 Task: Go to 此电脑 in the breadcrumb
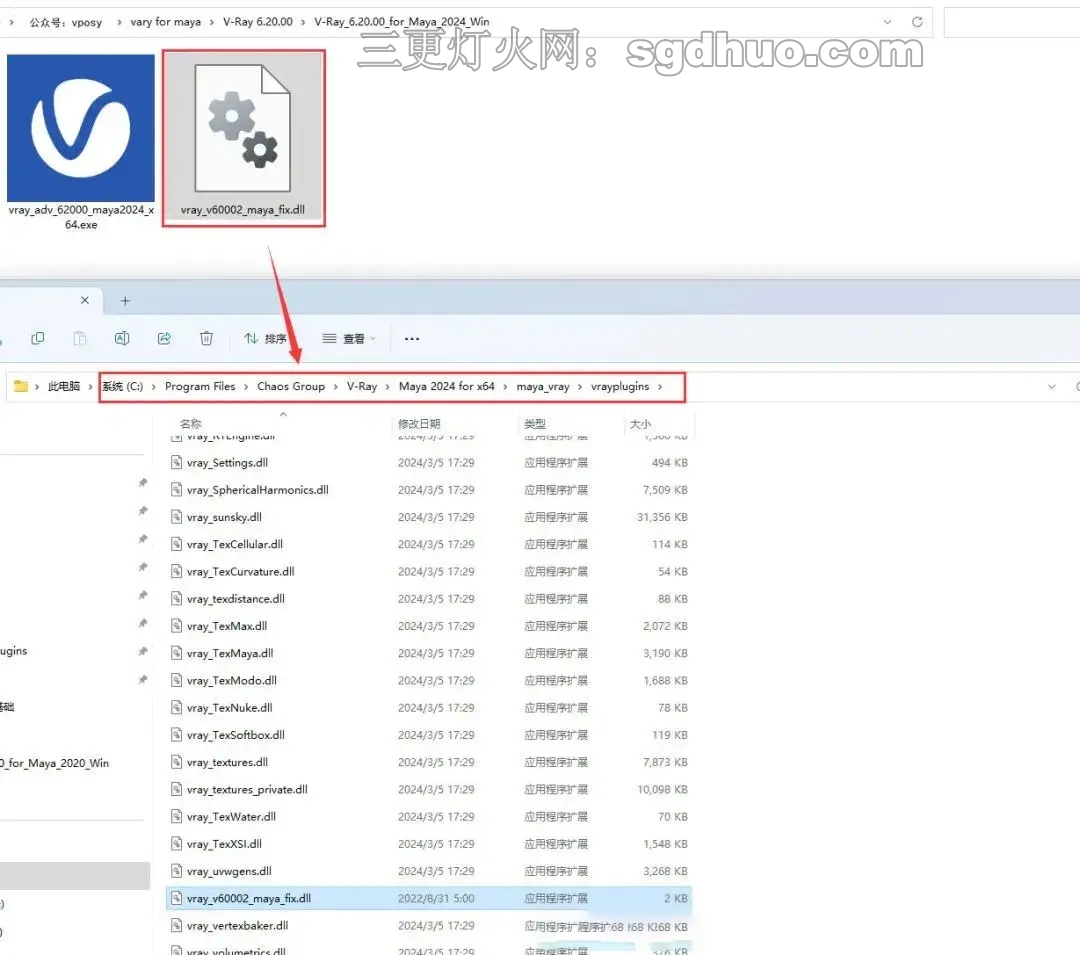[x=64, y=386]
